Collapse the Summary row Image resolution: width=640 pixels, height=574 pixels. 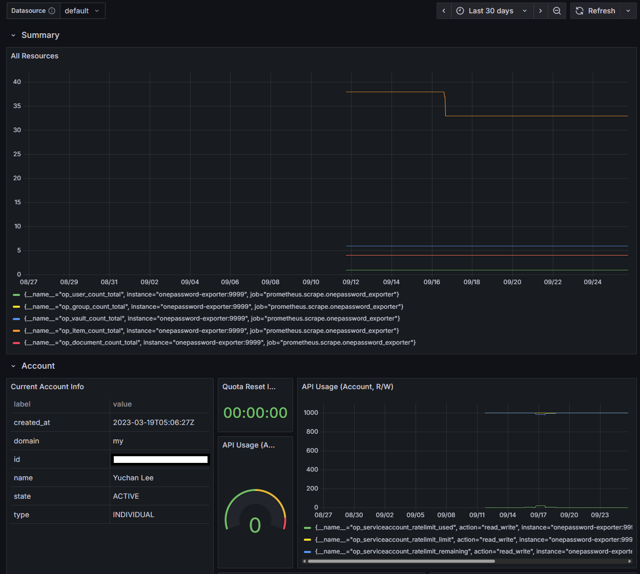coord(14,35)
